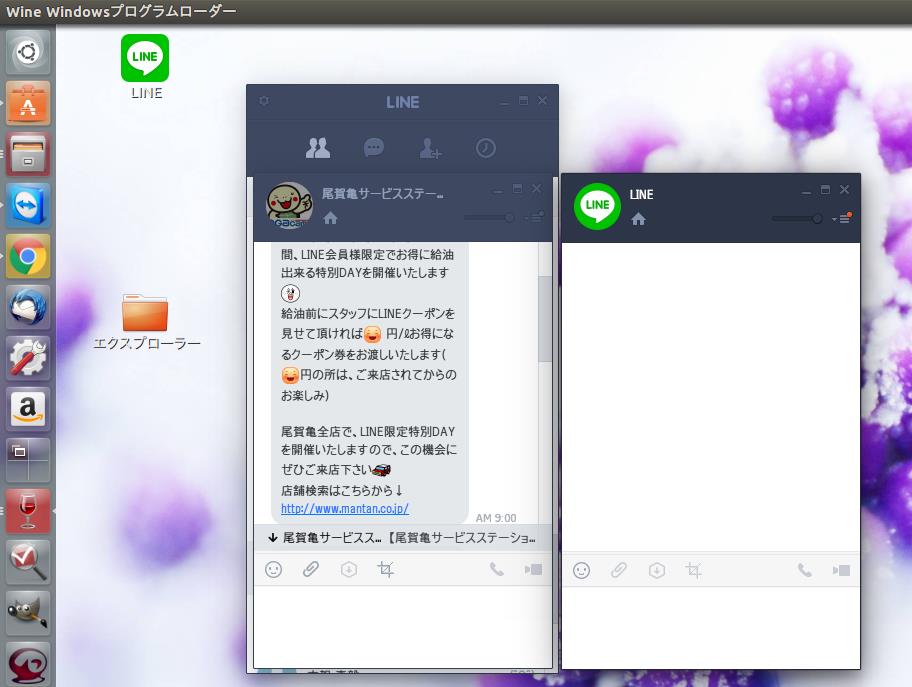Click home icon in right LINE chat window
The image size is (912, 687).
point(638,219)
